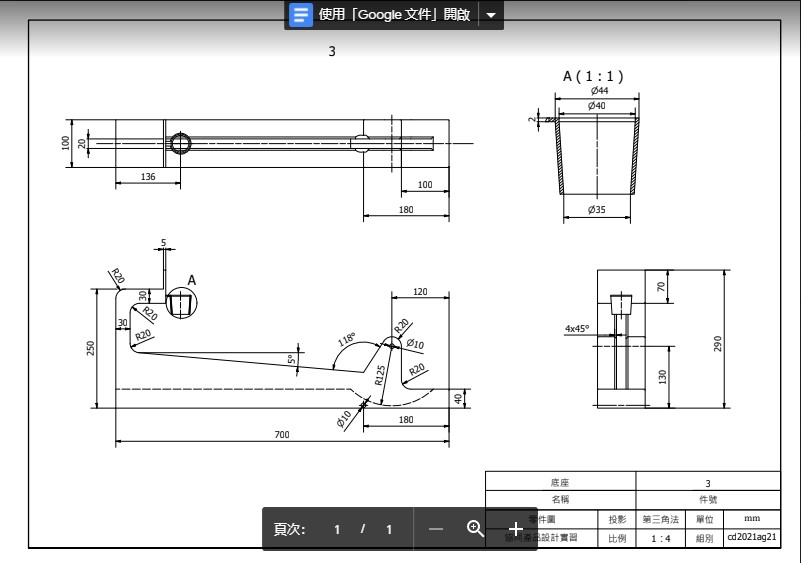Click the 290 height dimension in side view

[x=717, y=343]
